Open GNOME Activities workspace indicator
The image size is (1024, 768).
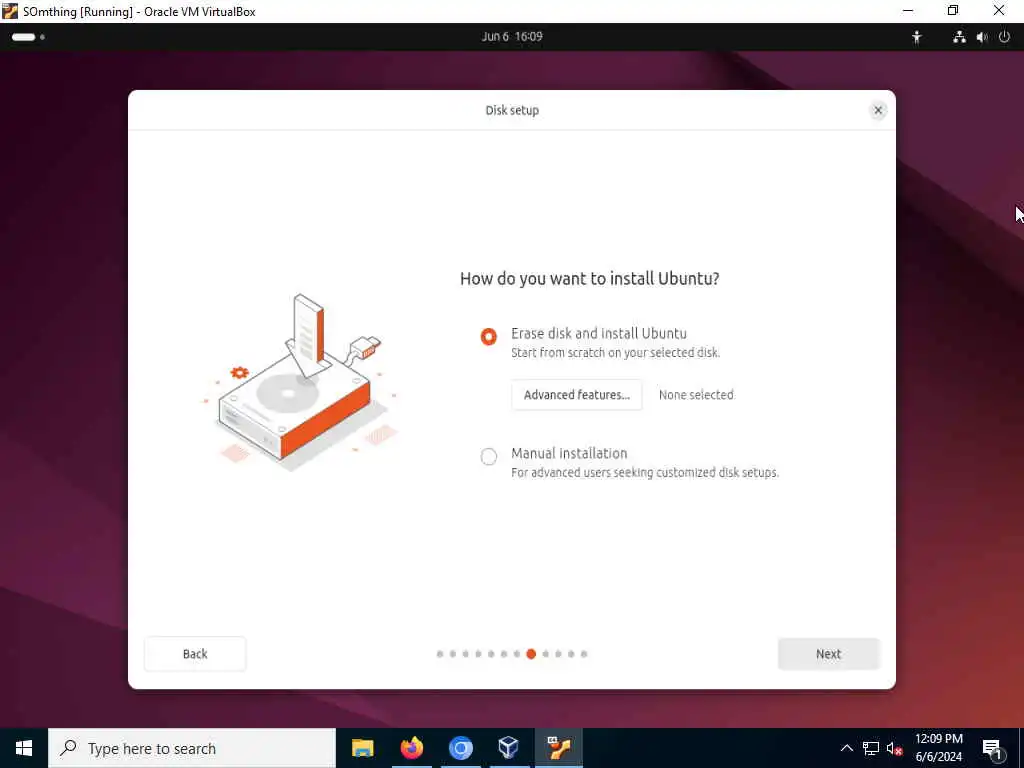click(x=28, y=37)
